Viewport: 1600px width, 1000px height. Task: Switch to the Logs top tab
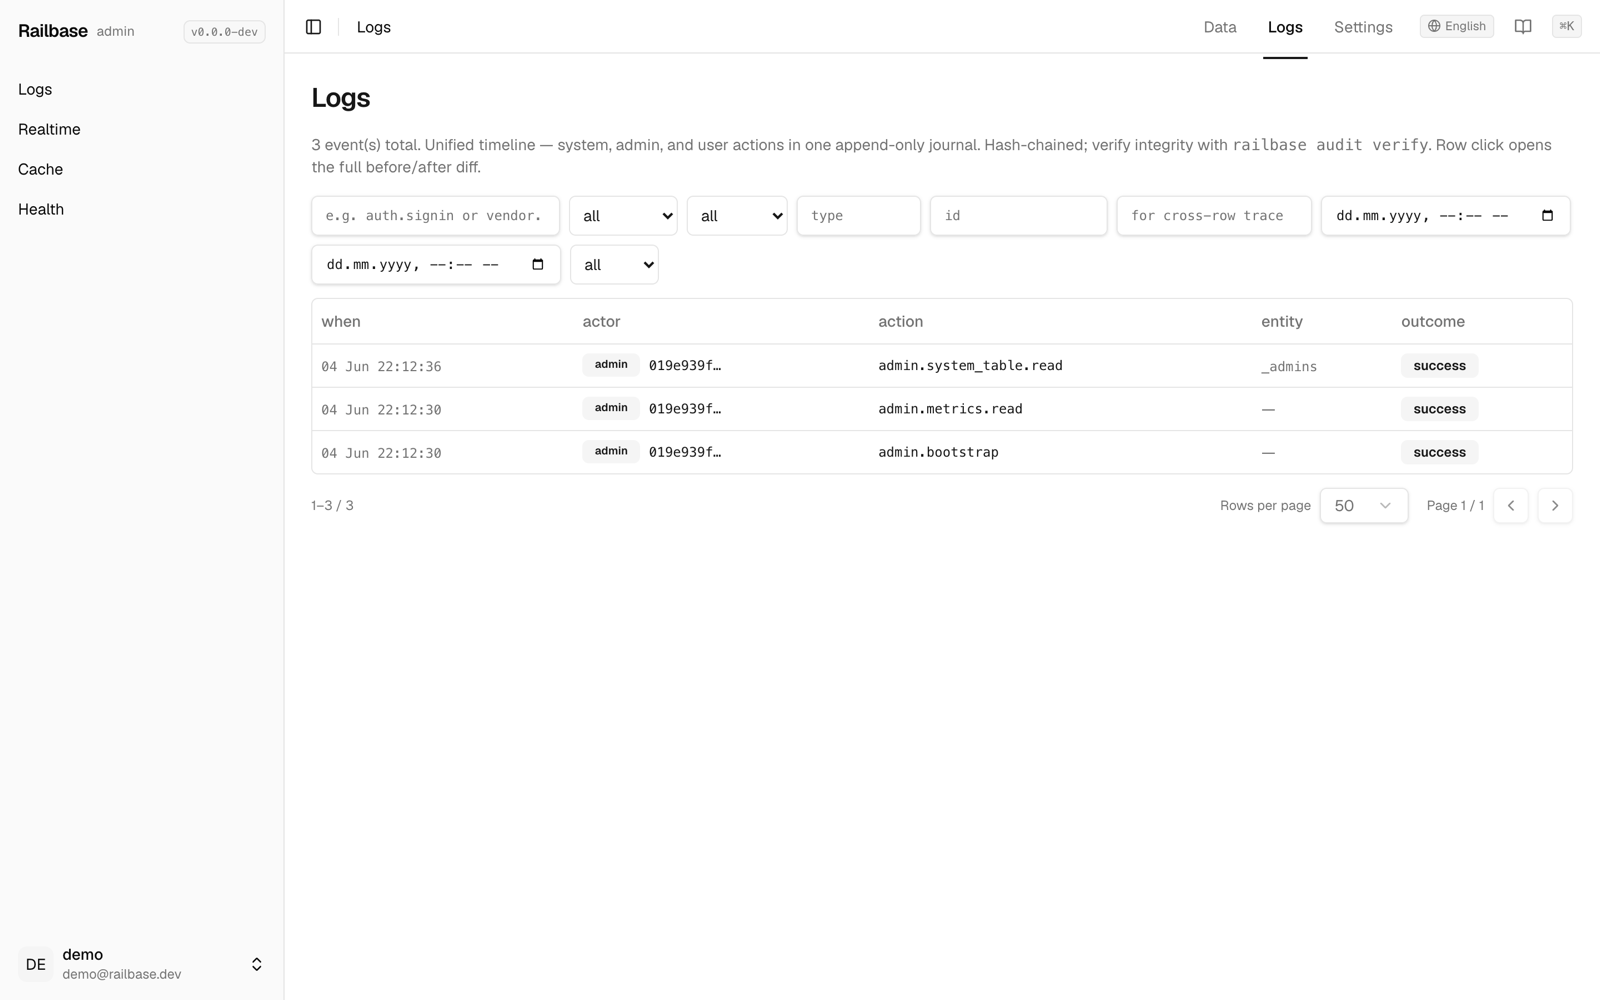(x=1285, y=27)
